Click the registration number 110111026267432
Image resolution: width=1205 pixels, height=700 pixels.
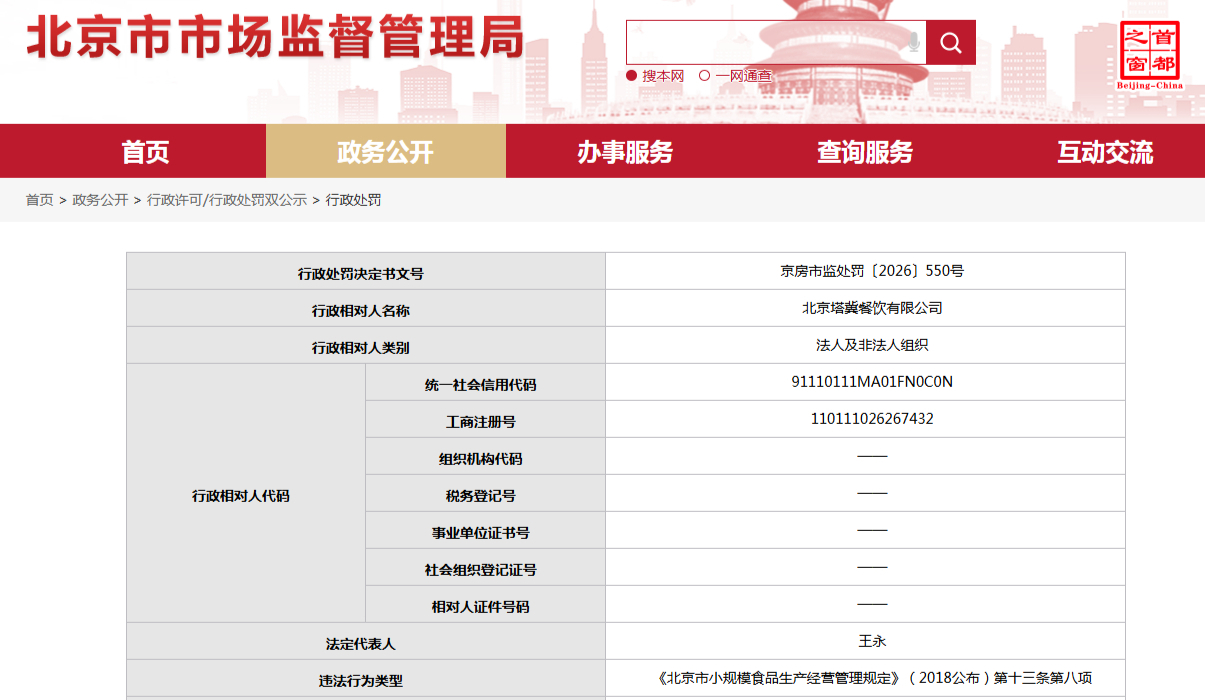[872, 419]
